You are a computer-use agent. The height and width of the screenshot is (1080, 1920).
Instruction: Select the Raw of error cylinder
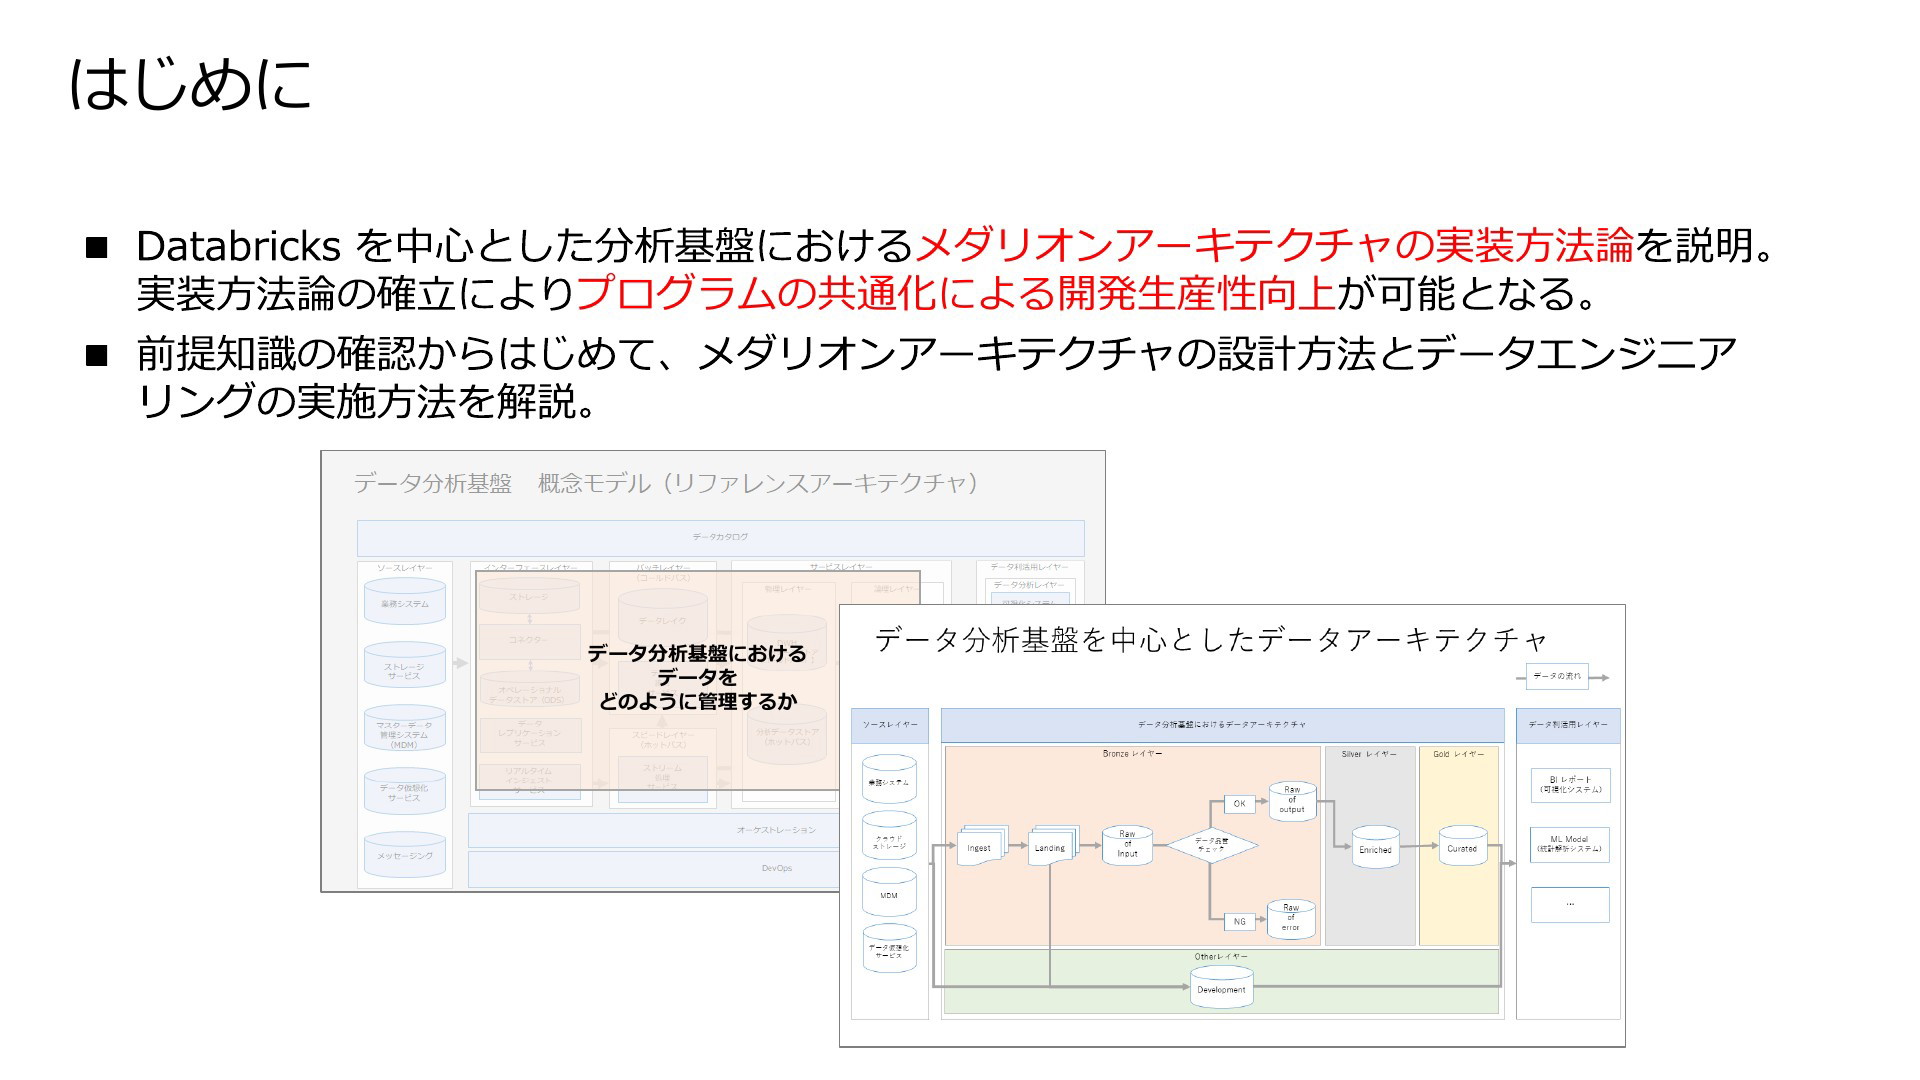(1291, 919)
